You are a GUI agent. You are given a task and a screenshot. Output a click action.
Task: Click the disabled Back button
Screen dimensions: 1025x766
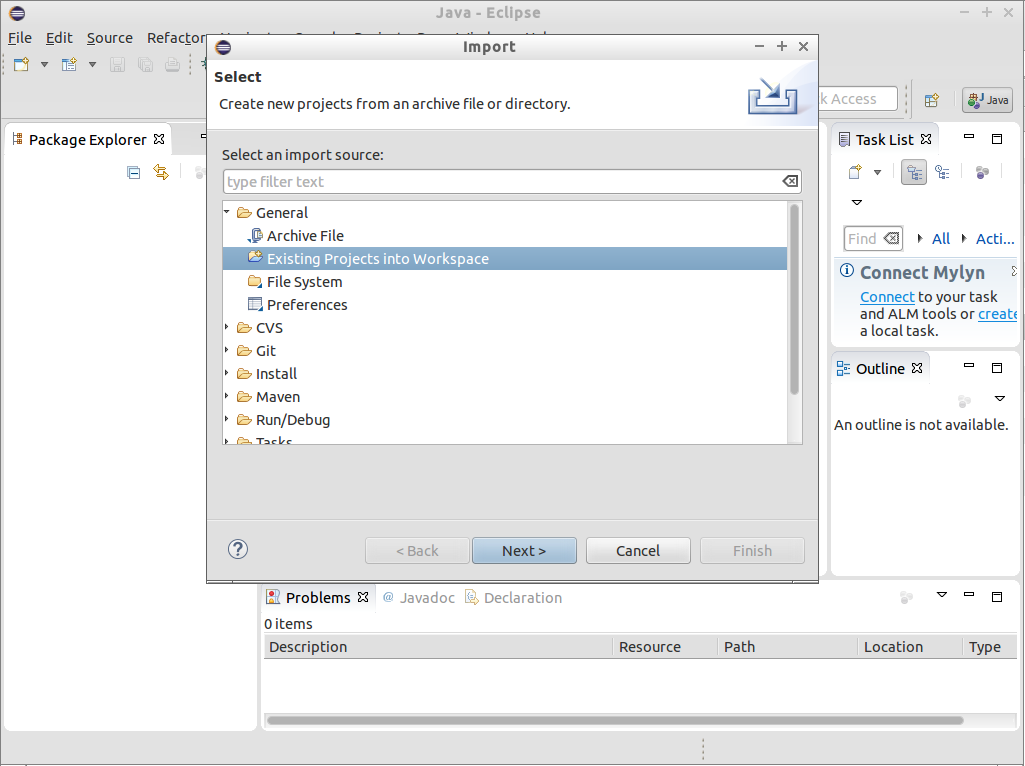click(417, 550)
